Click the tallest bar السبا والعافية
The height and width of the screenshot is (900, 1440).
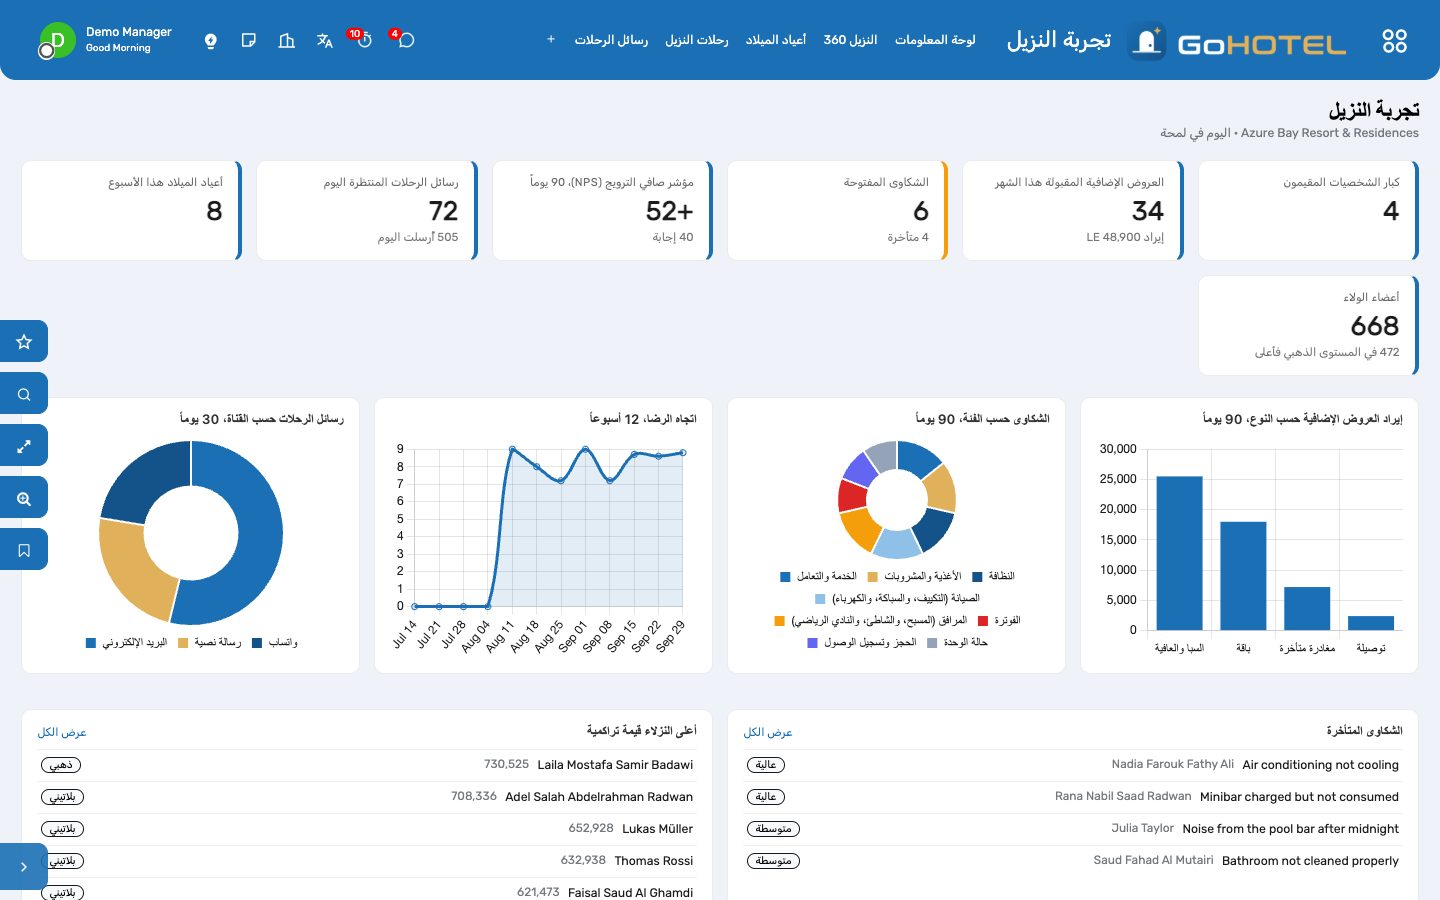[1179, 553]
